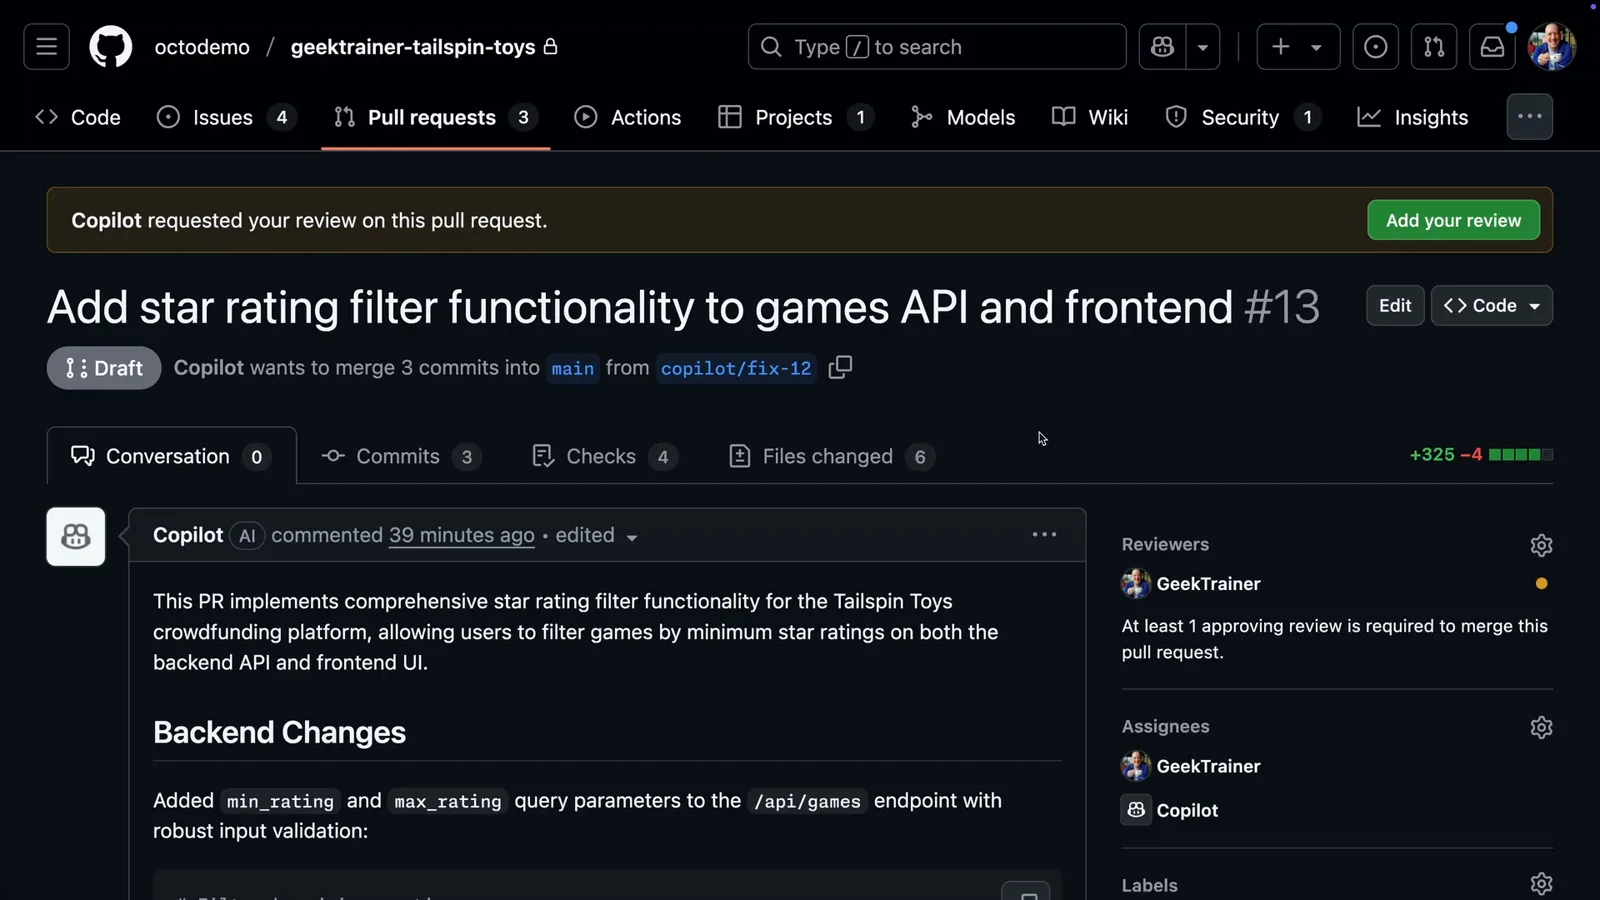Go to GitHub home via Octocat logo

click(x=110, y=47)
